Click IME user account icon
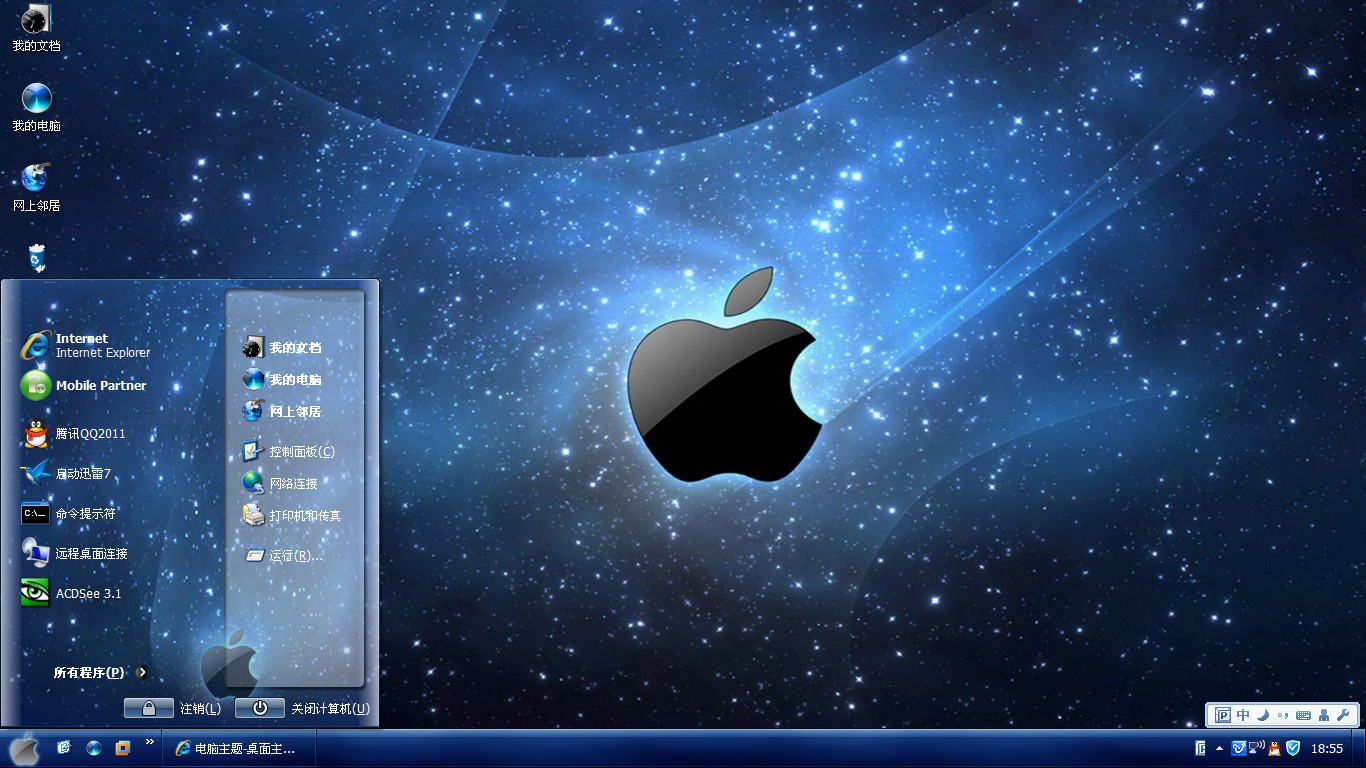Image resolution: width=1366 pixels, height=768 pixels. click(1324, 715)
